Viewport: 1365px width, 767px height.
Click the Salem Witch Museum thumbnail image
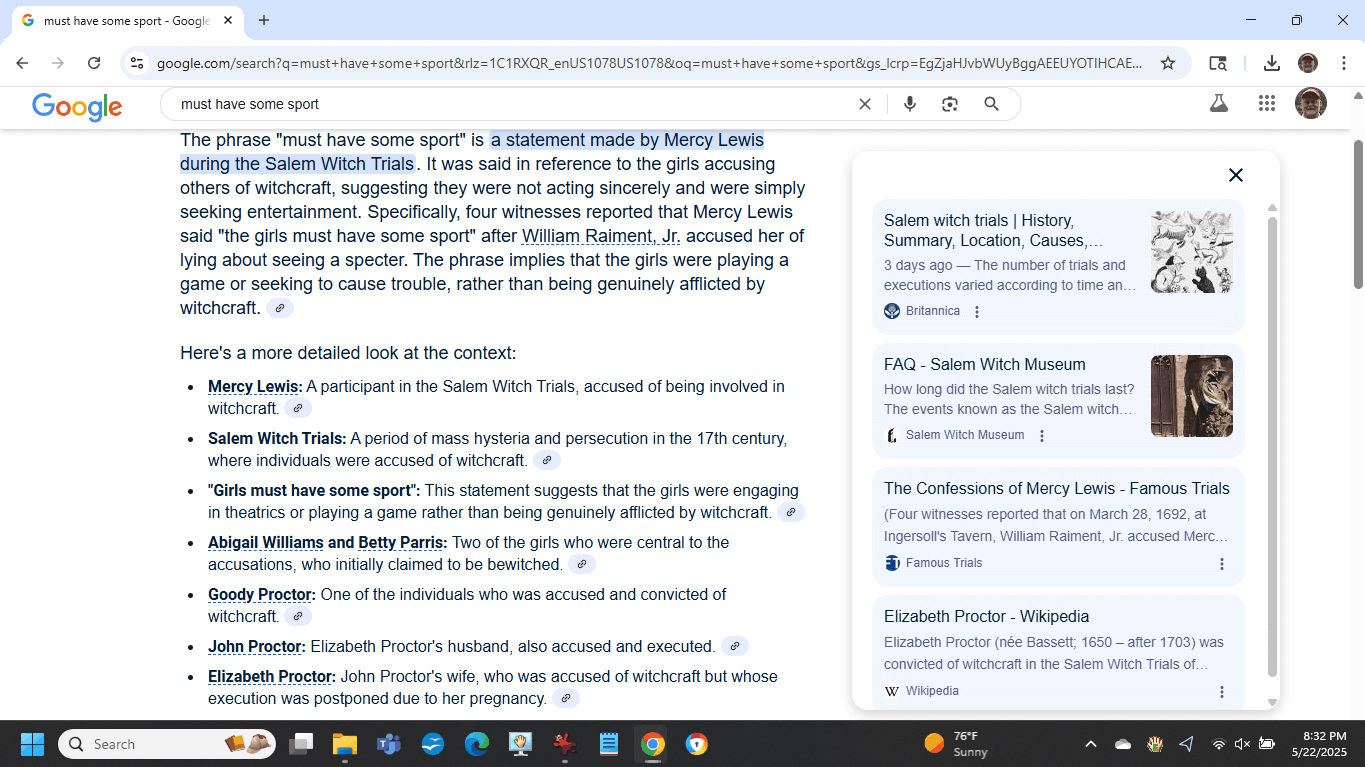[1192, 396]
